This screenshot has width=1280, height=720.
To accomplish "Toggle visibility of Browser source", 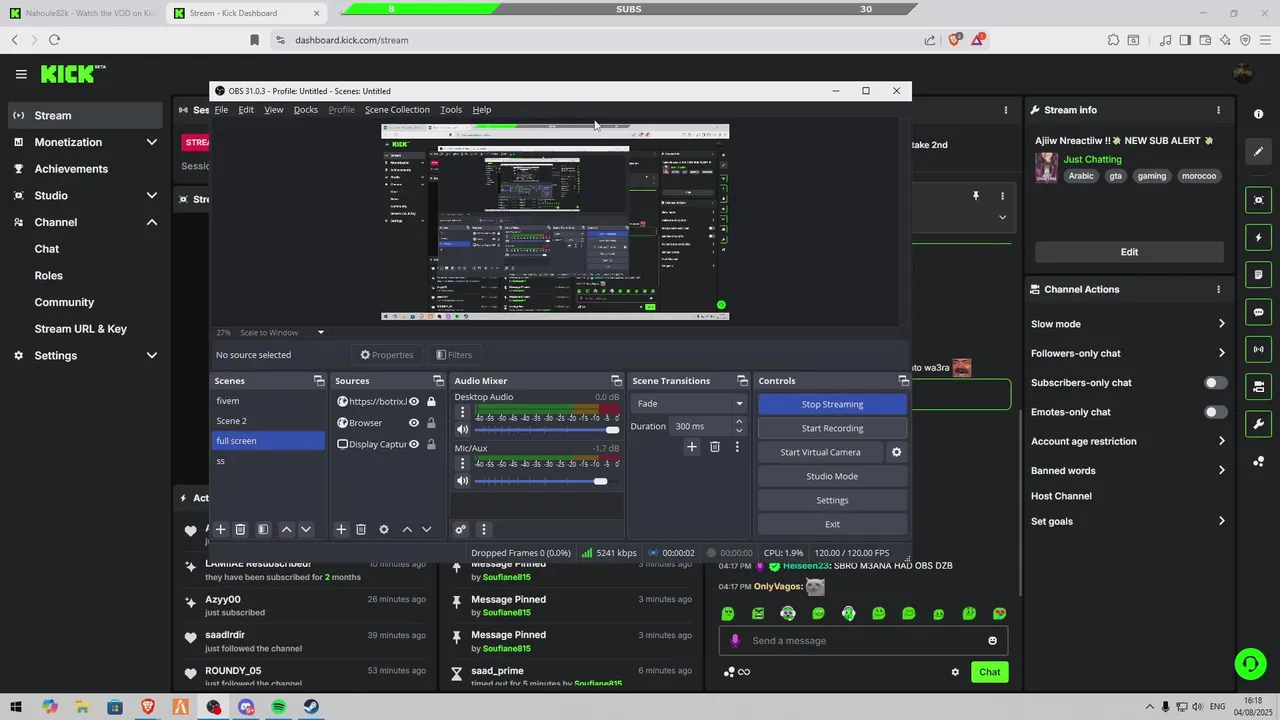I will (x=414, y=423).
